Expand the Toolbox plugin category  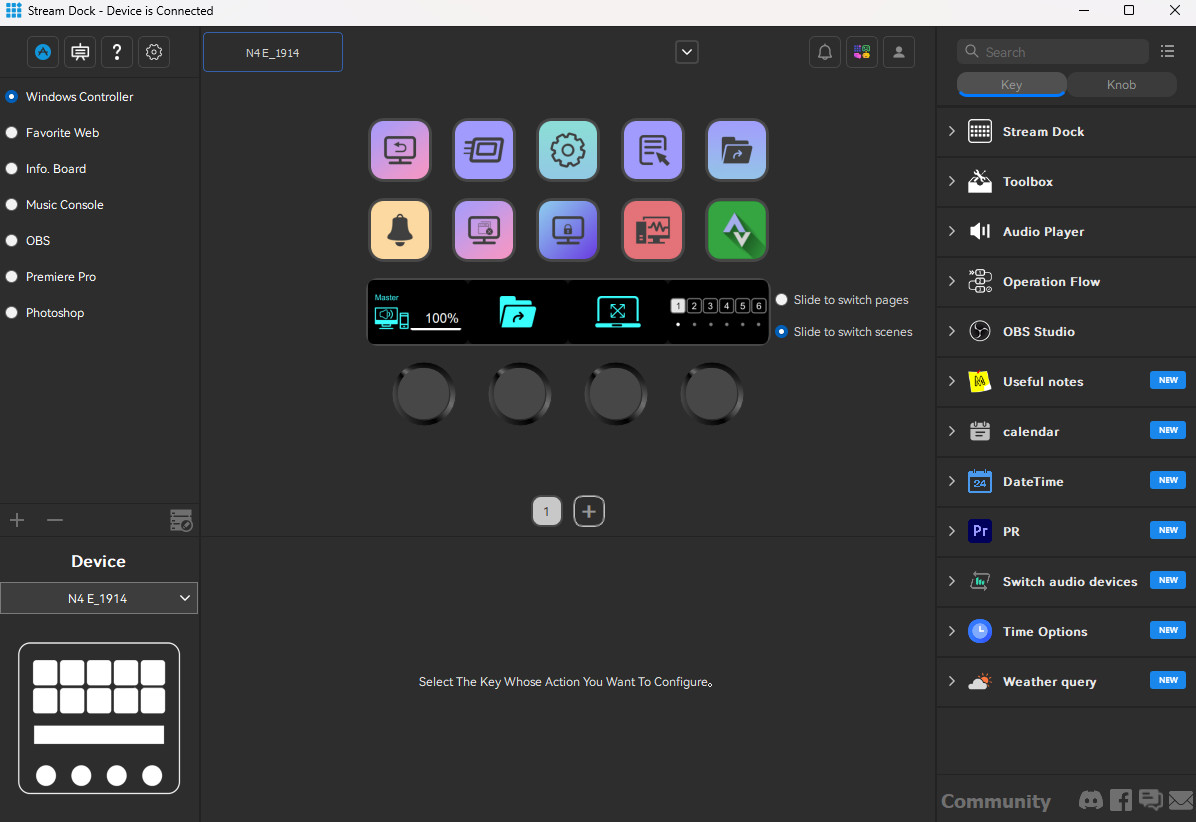(952, 182)
